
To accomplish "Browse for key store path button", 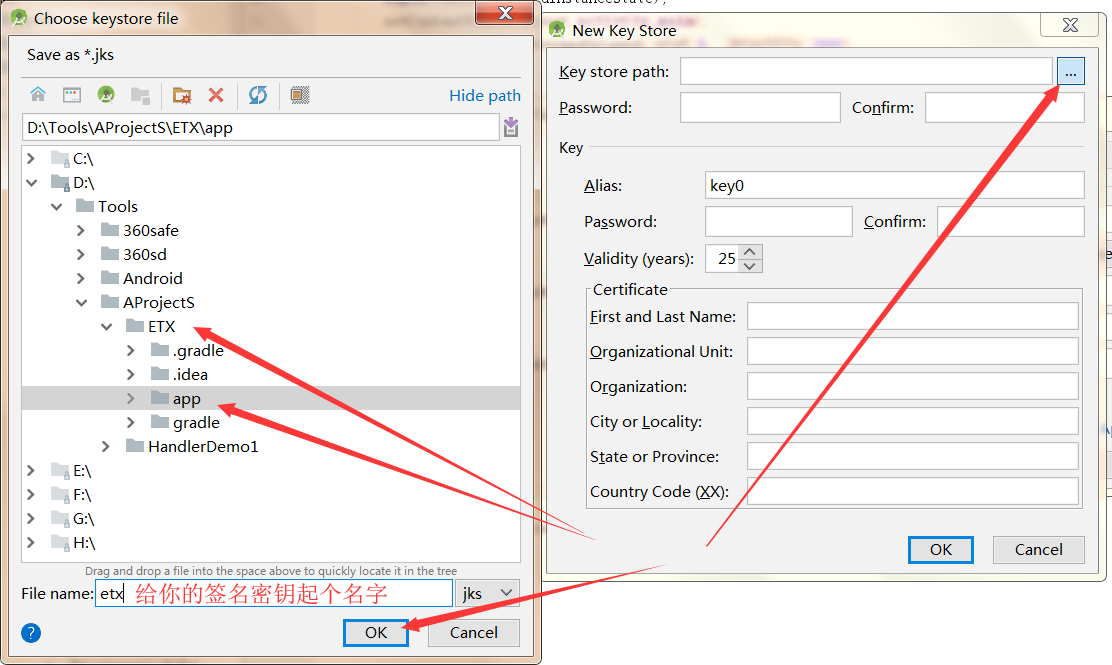I will [x=1070, y=71].
